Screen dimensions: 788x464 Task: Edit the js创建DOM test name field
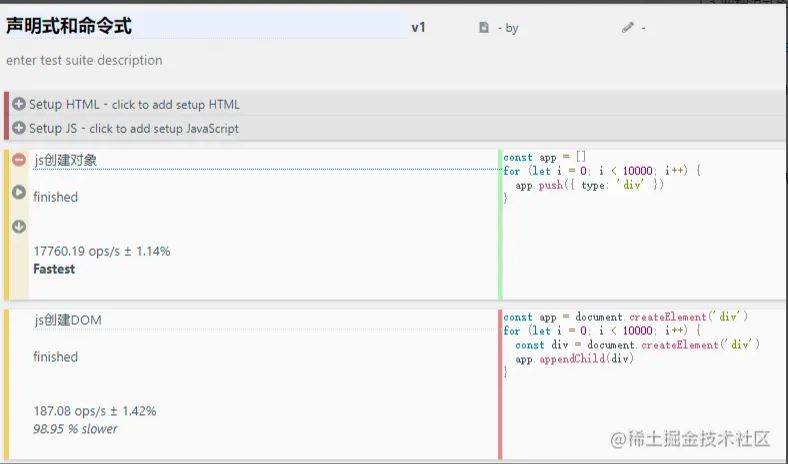(x=260, y=320)
